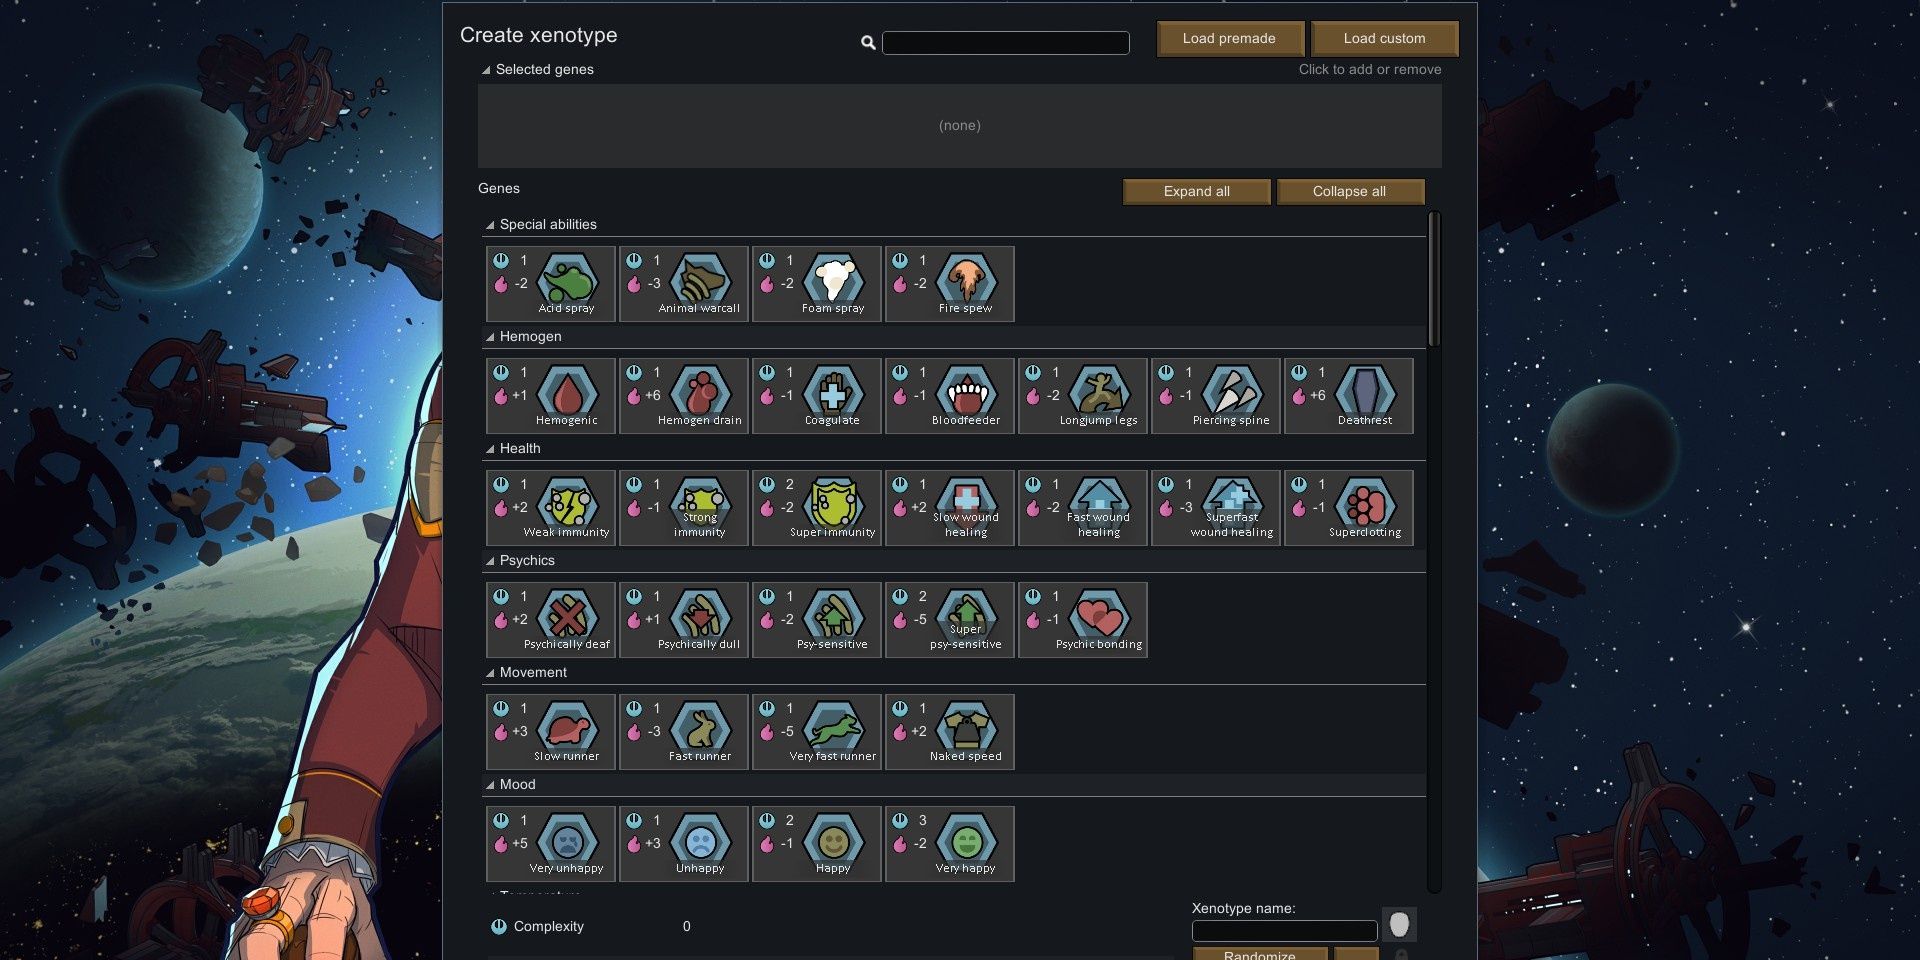The height and width of the screenshot is (960, 1920).
Task: Select the Hemogenic gene
Action: coord(549,395)
